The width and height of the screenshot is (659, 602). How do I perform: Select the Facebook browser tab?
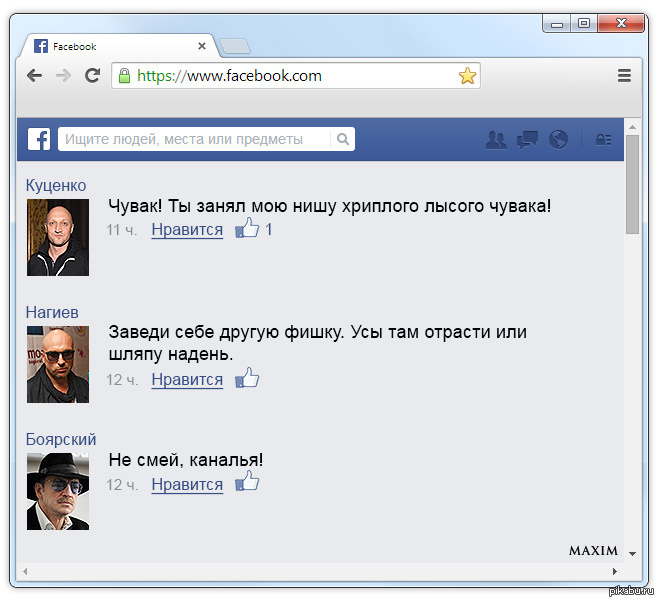point(118,46)
